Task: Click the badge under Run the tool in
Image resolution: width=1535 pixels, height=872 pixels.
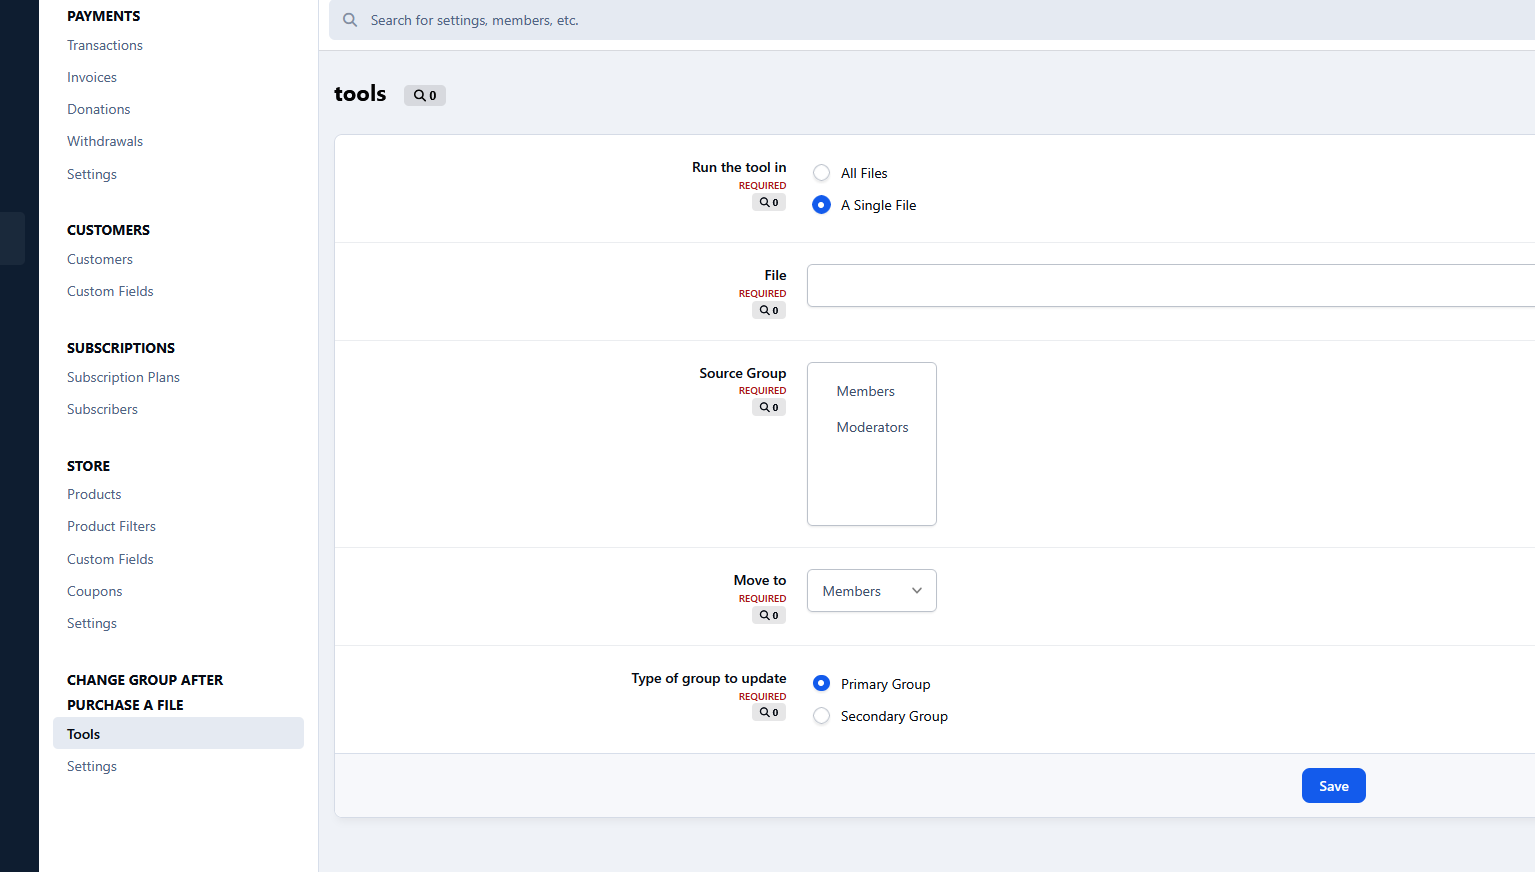Action: [768, 203]
